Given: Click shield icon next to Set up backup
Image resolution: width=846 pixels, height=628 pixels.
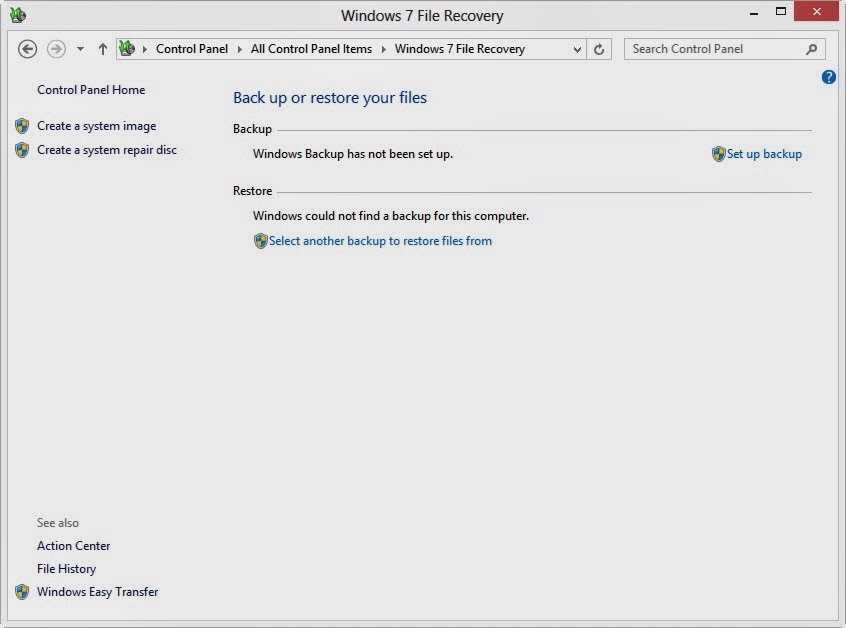Looking at the screenshot, I should 719,154.
